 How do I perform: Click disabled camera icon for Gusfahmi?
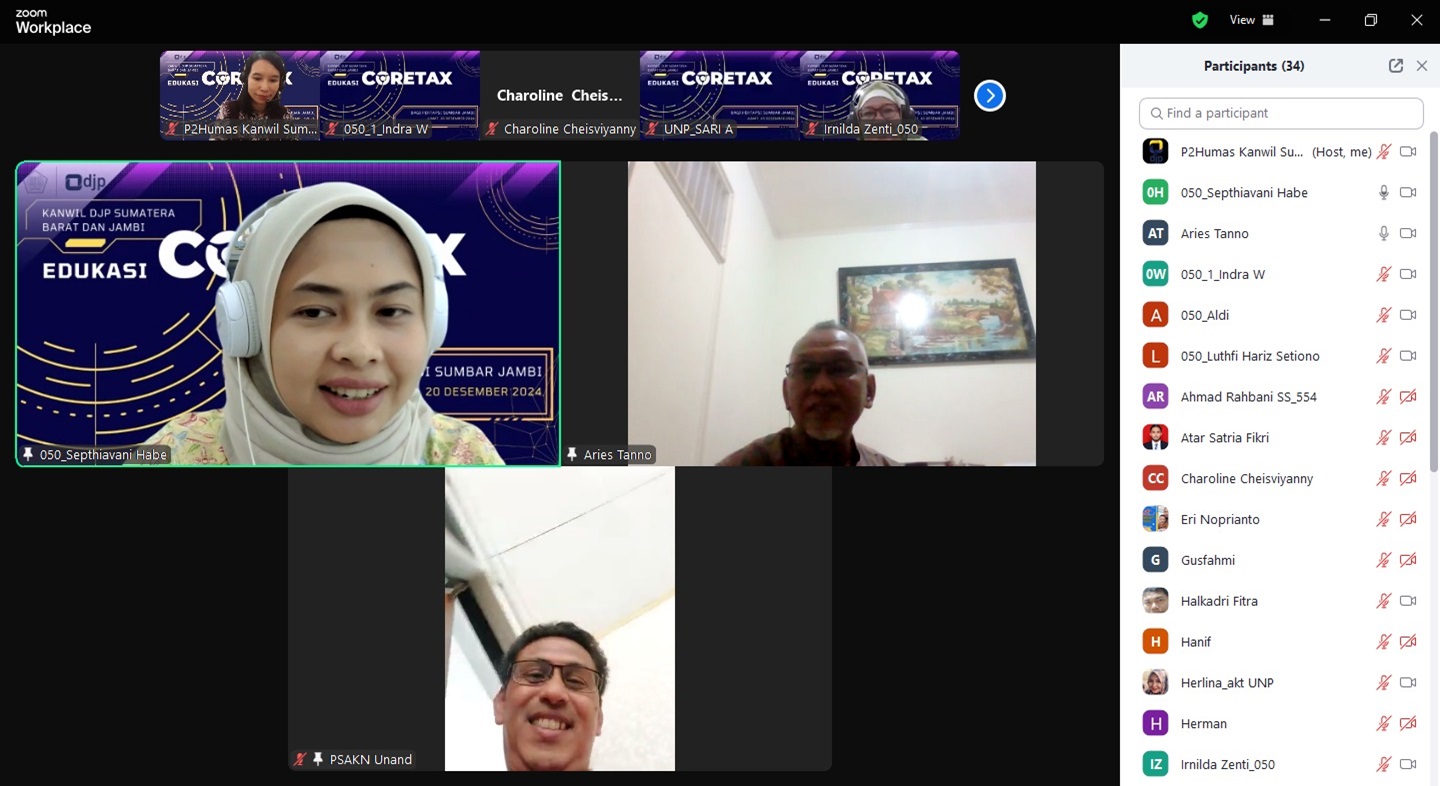[x=1408, y=561]
